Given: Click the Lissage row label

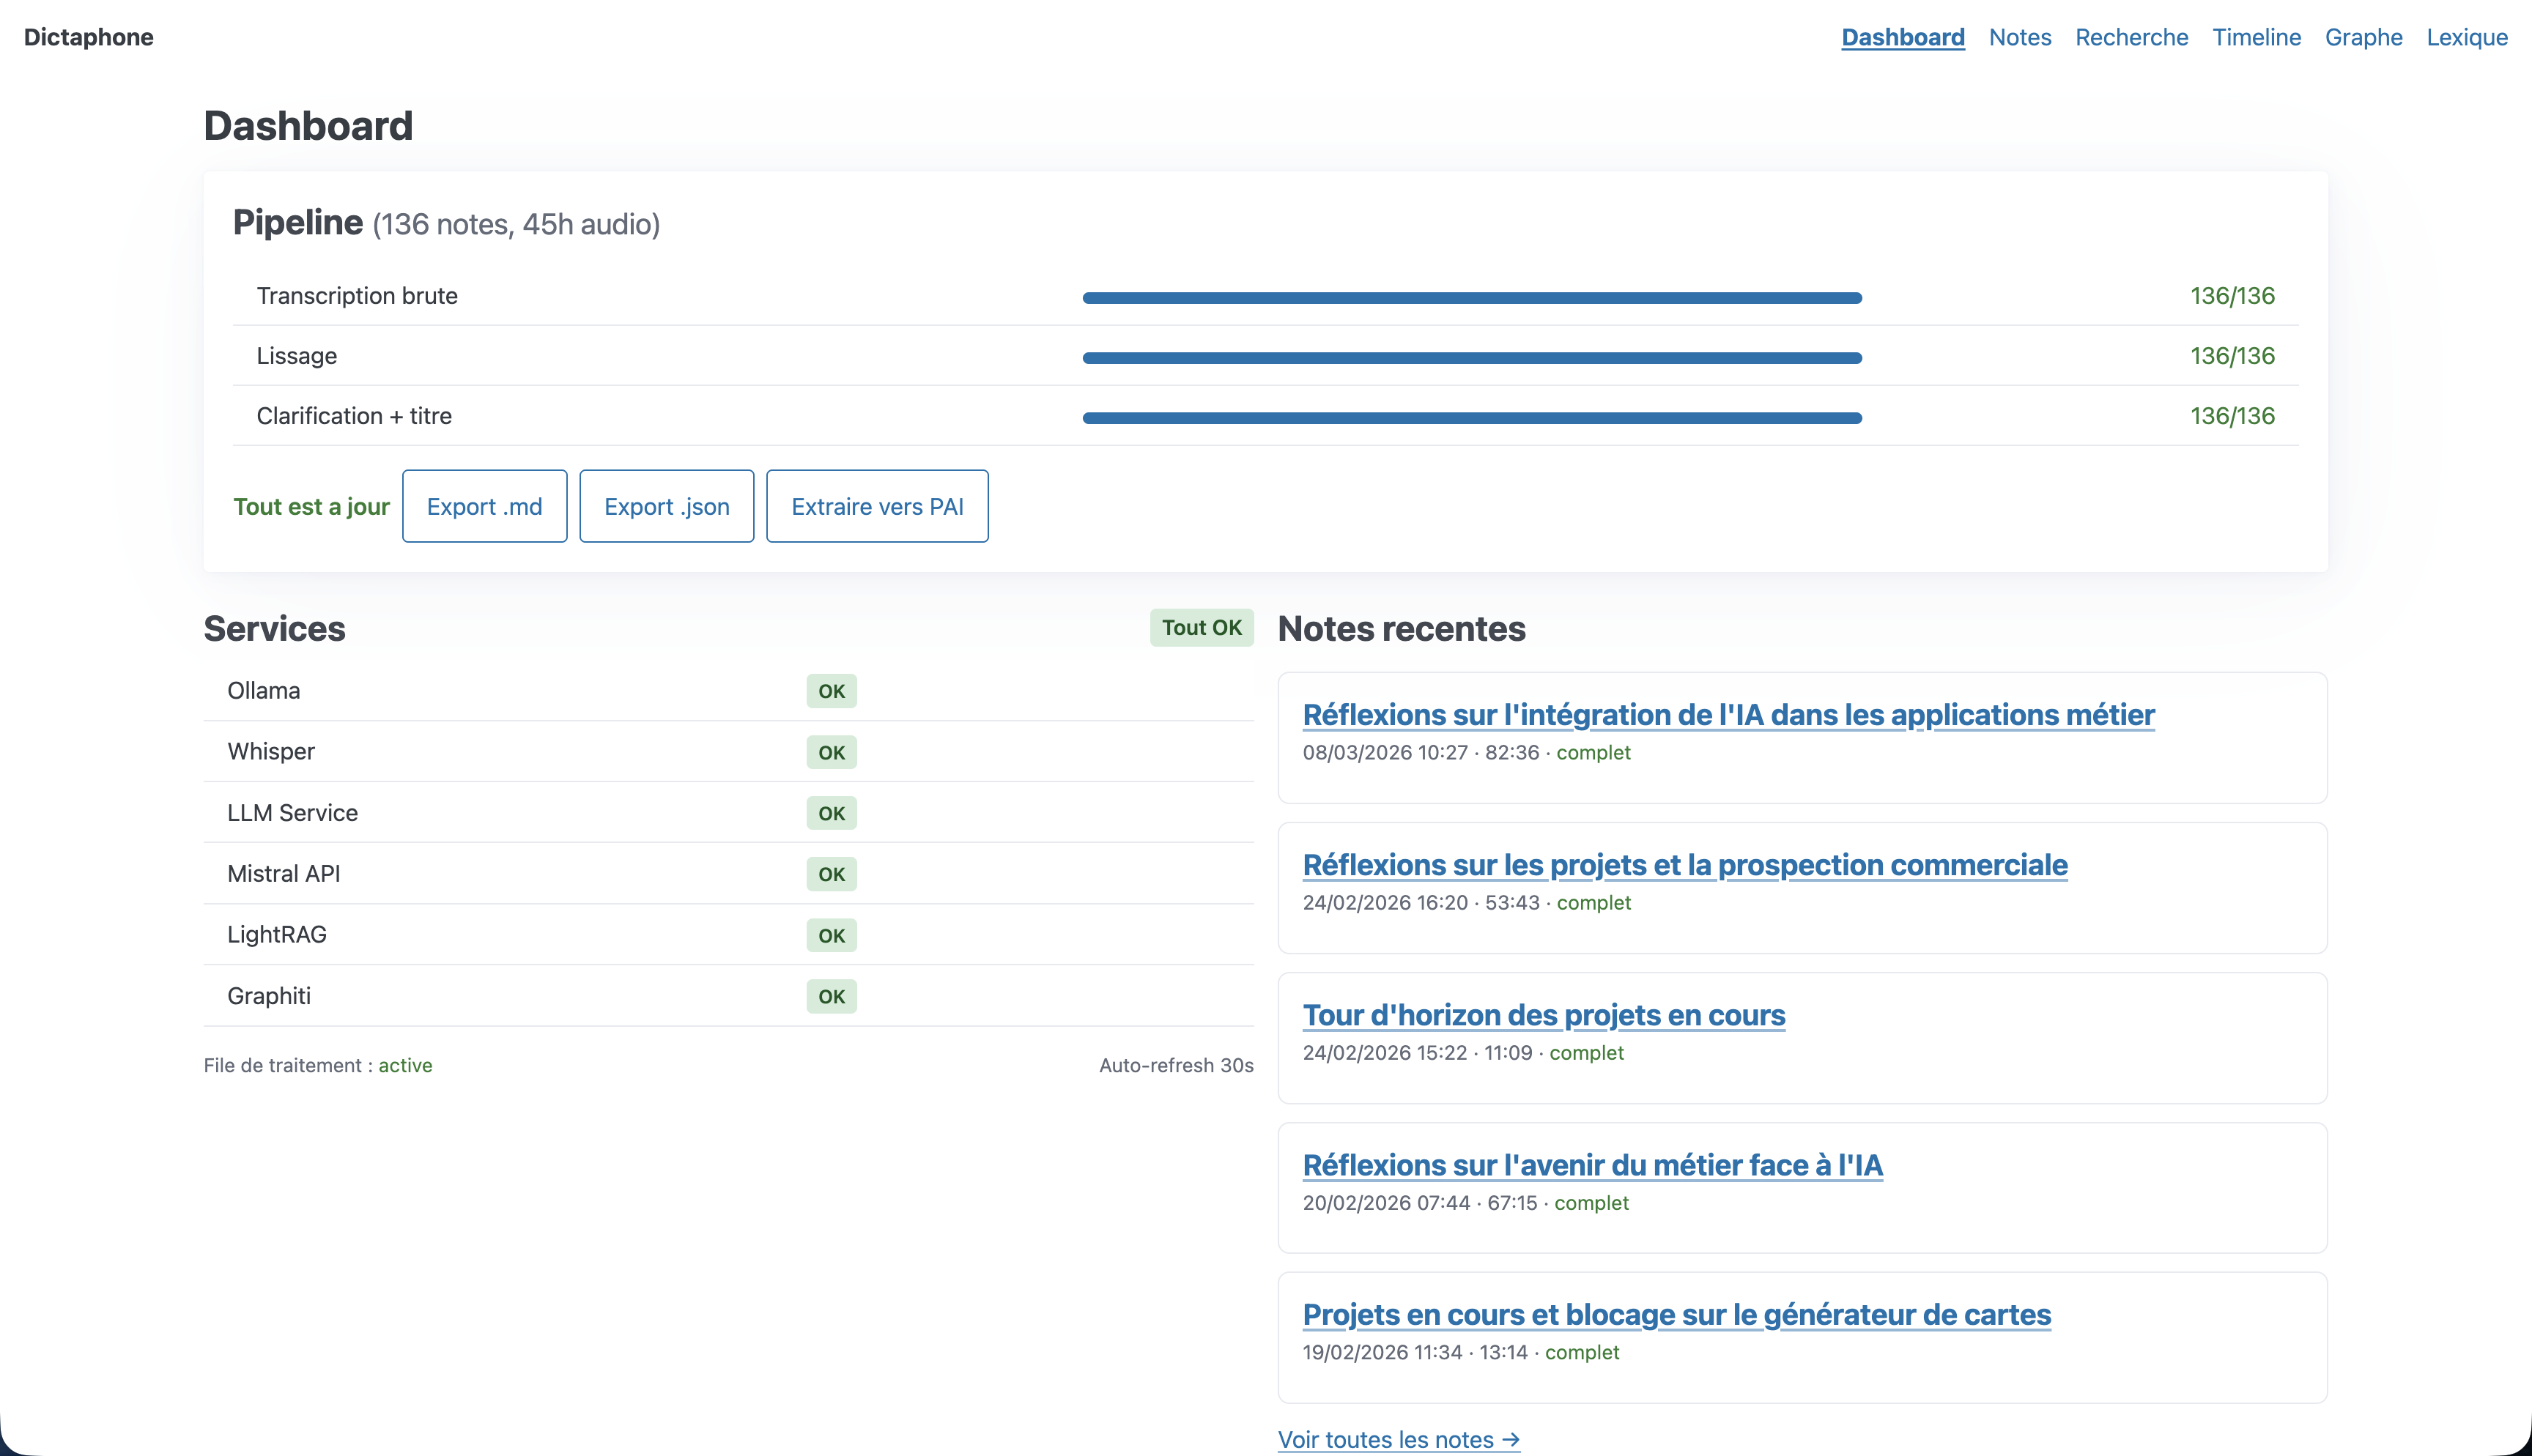Looking at the screenshot, I should click(297, 356).
